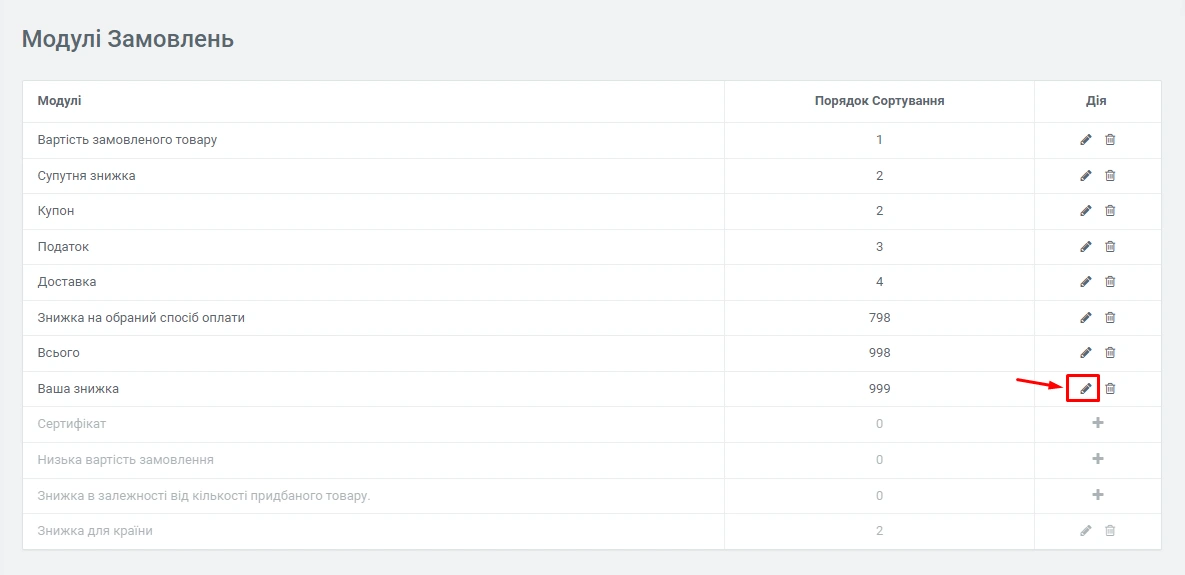Click pencil icon for Купон row
Viewport: 1185px width, 575px height.
tap(1086, 211)
